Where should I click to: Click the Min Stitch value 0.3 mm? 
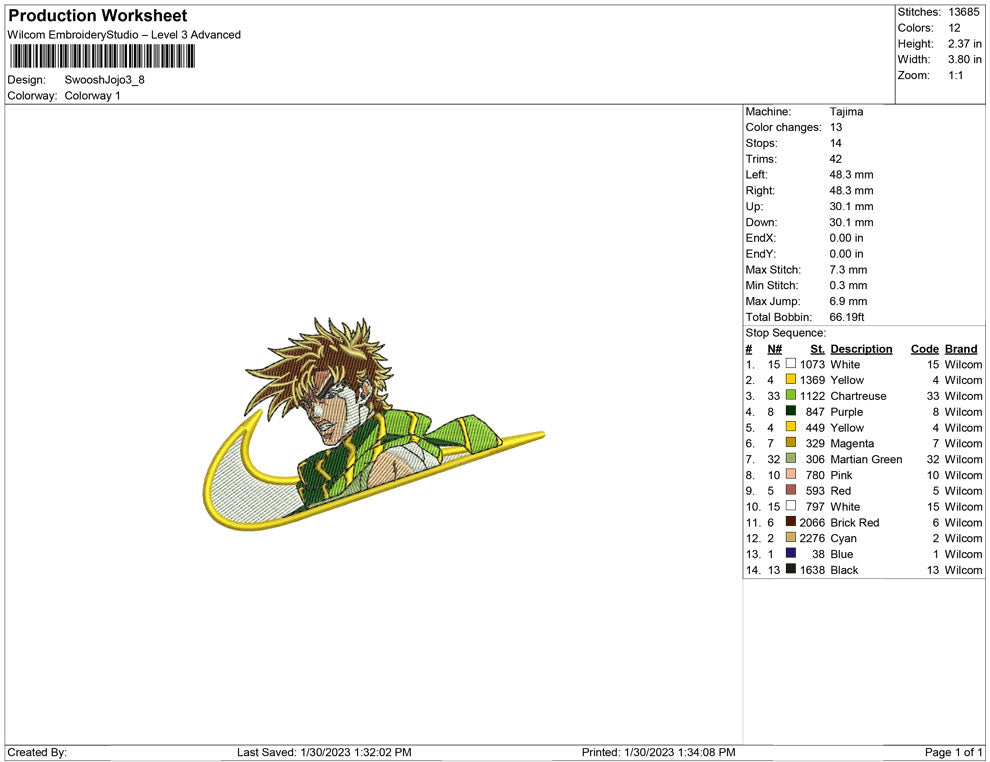click(x=848, y=285)
